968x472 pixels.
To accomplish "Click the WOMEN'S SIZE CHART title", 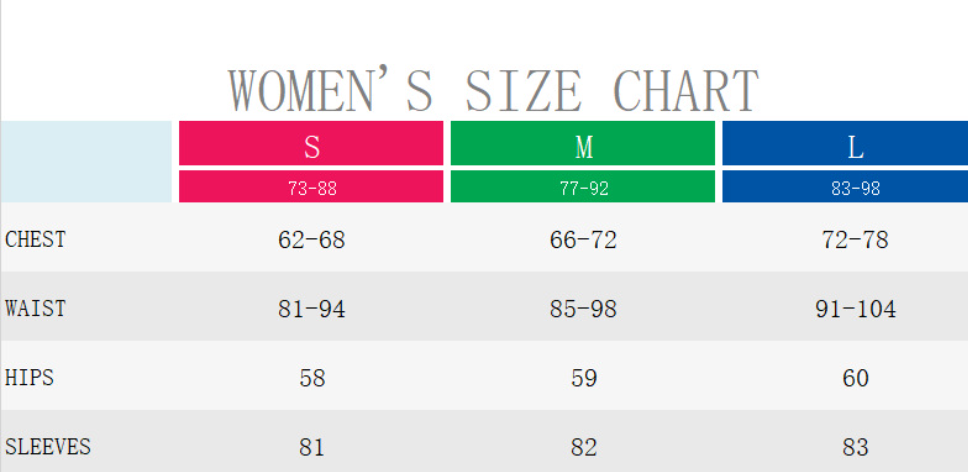I will point(493,91).
